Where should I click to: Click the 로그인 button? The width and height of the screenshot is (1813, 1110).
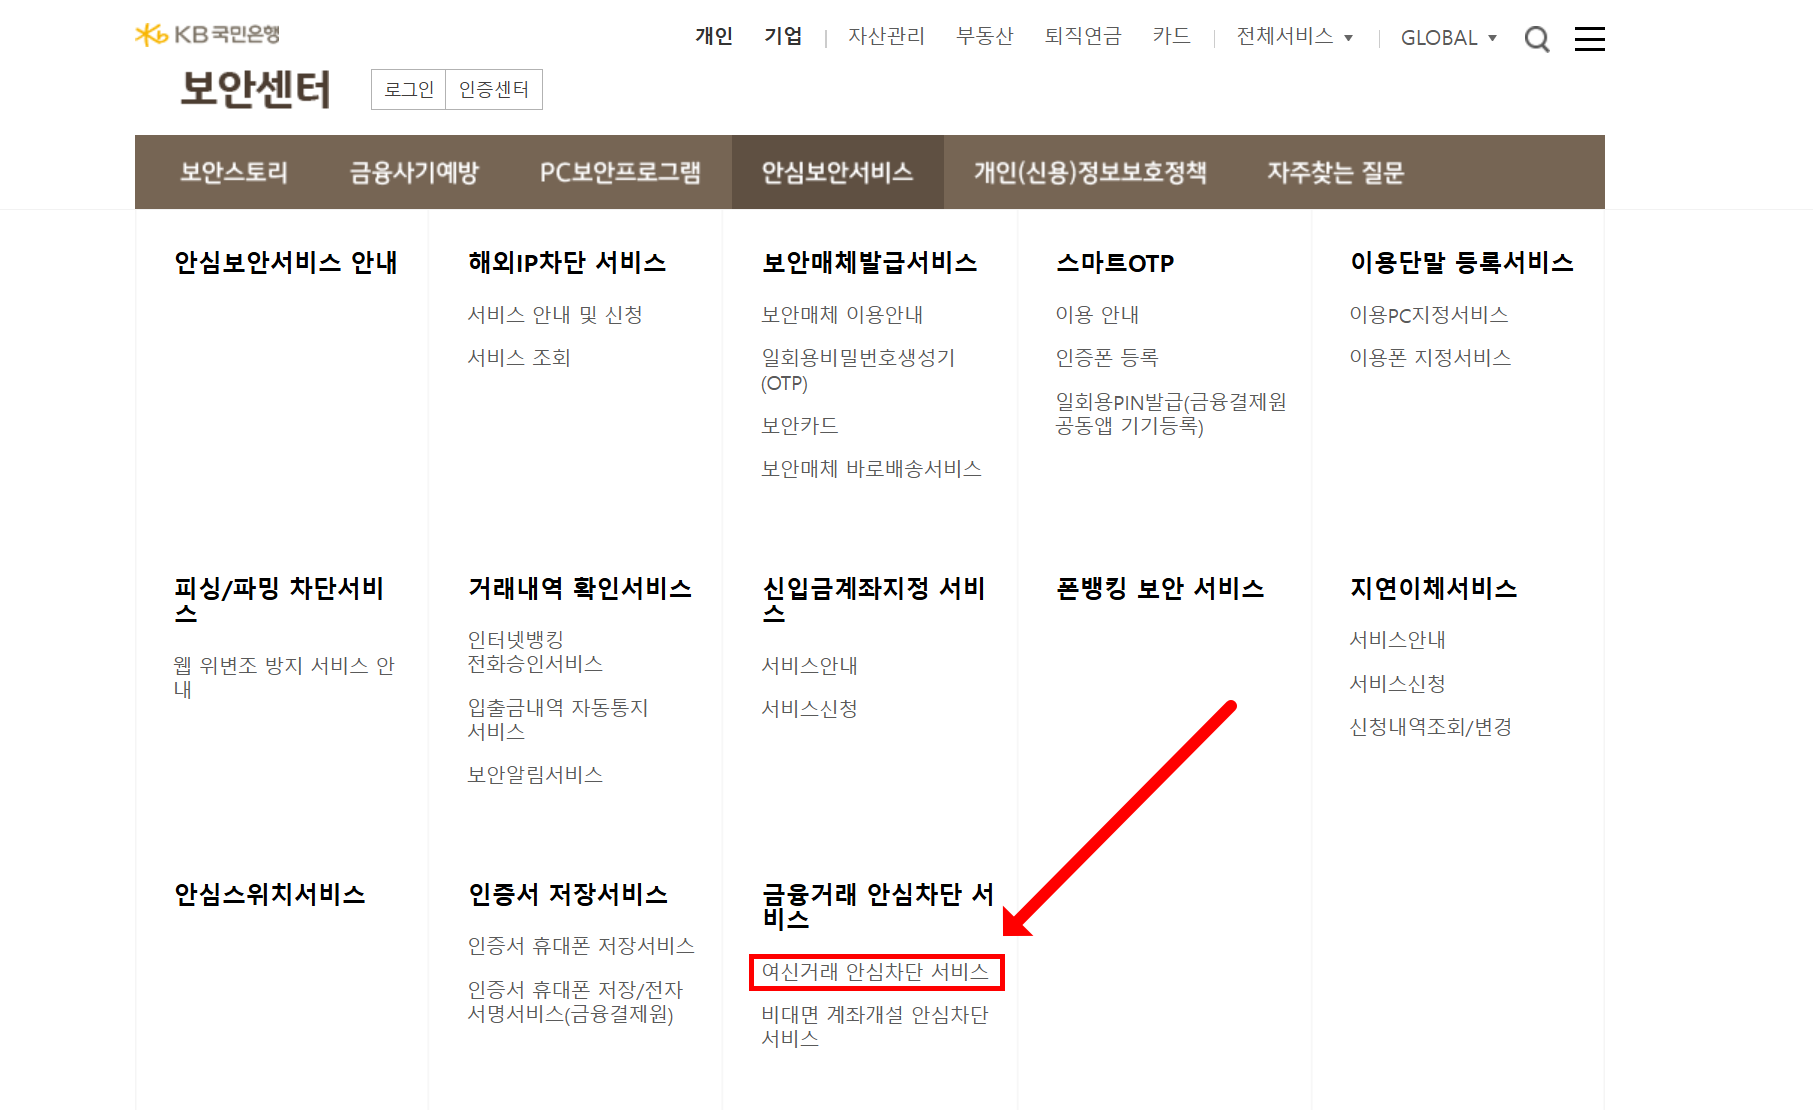coord(407,89)
